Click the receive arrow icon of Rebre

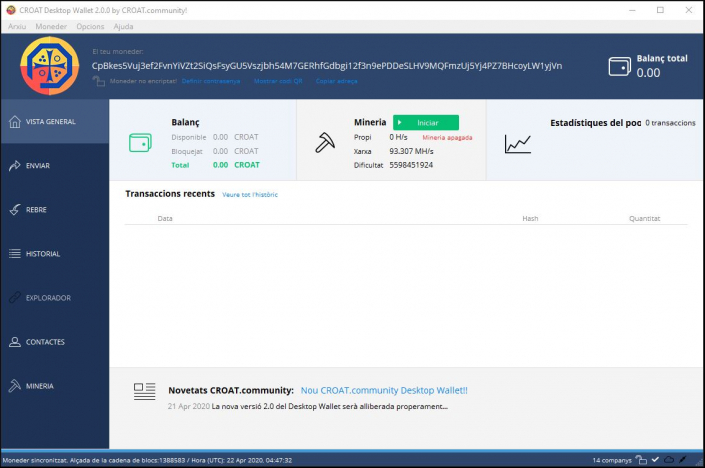tap(15, 209)
